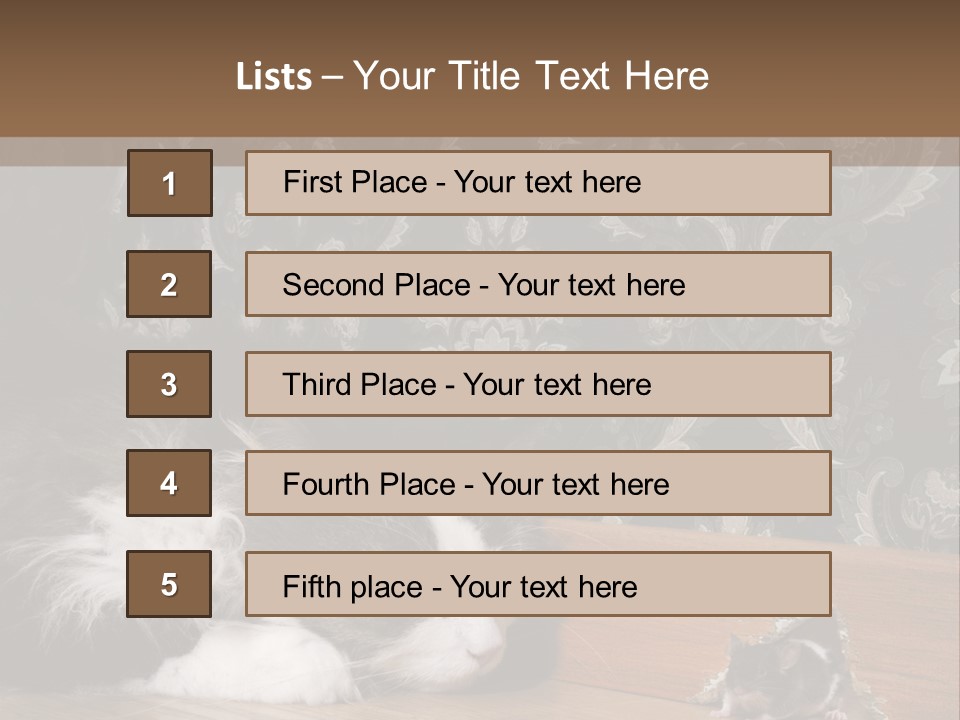960x720 pixels.
Task: Select the Your Title Text Here heading
Action: (531, 76)
